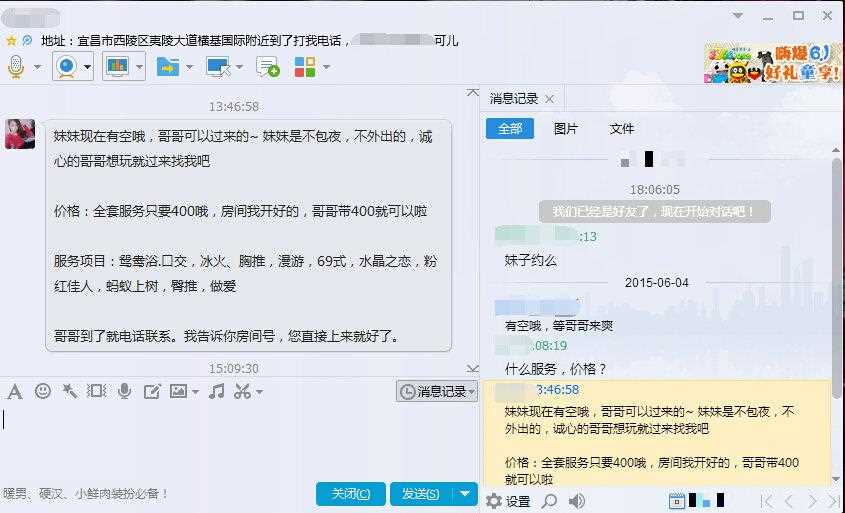Click the history panel vertical scrollbar
Screen dimensions: 845x513
pyautogui.click(x=837, y=278)
